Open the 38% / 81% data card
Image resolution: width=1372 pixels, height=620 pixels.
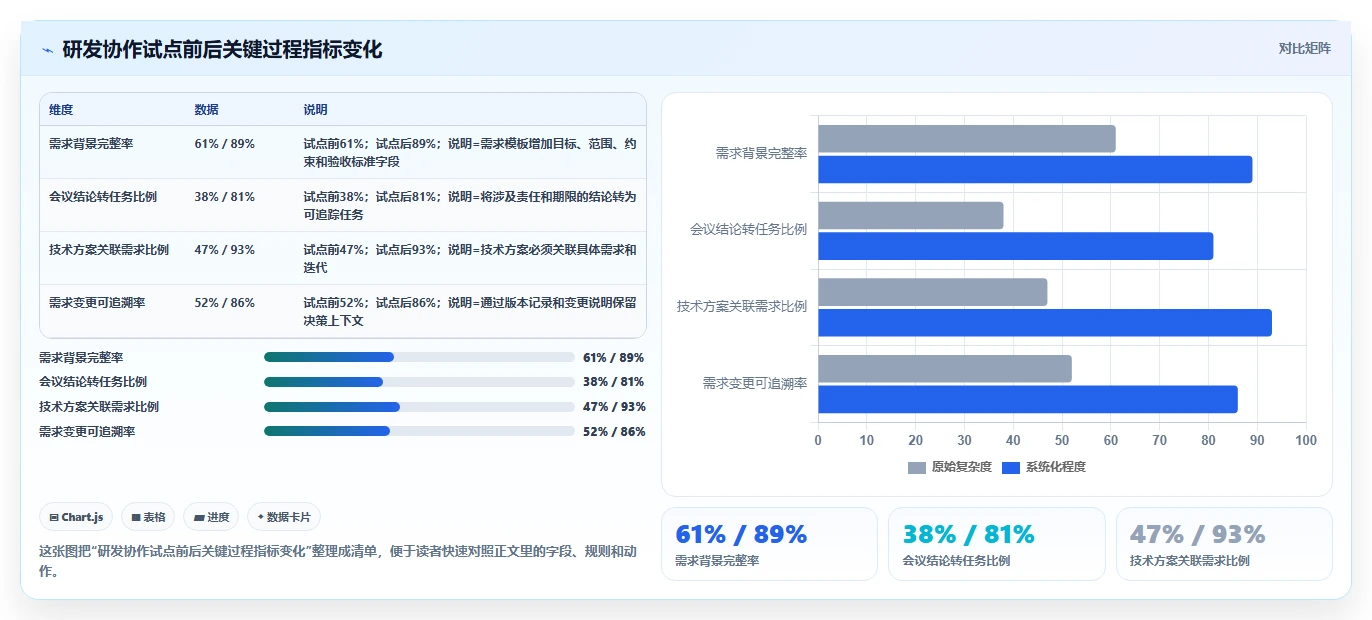(x=997, y=544)
